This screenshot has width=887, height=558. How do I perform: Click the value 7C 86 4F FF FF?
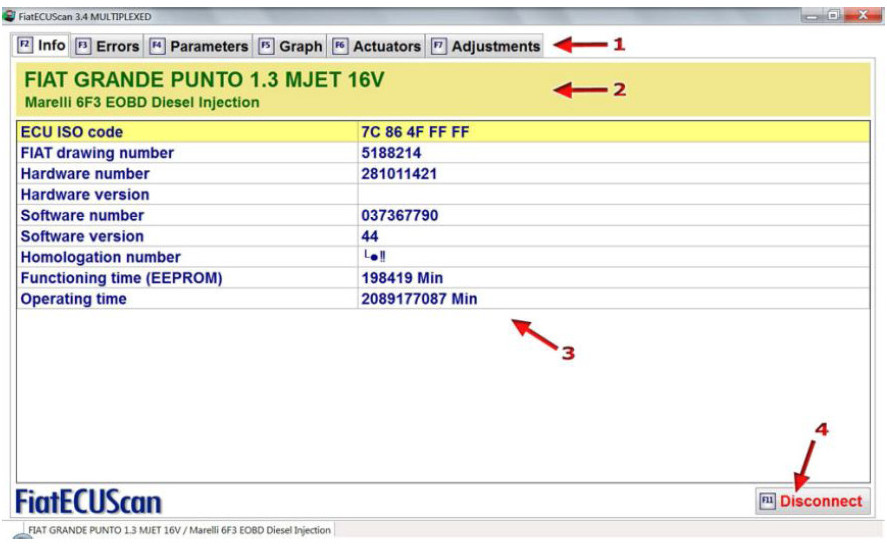tap(415, 132)
